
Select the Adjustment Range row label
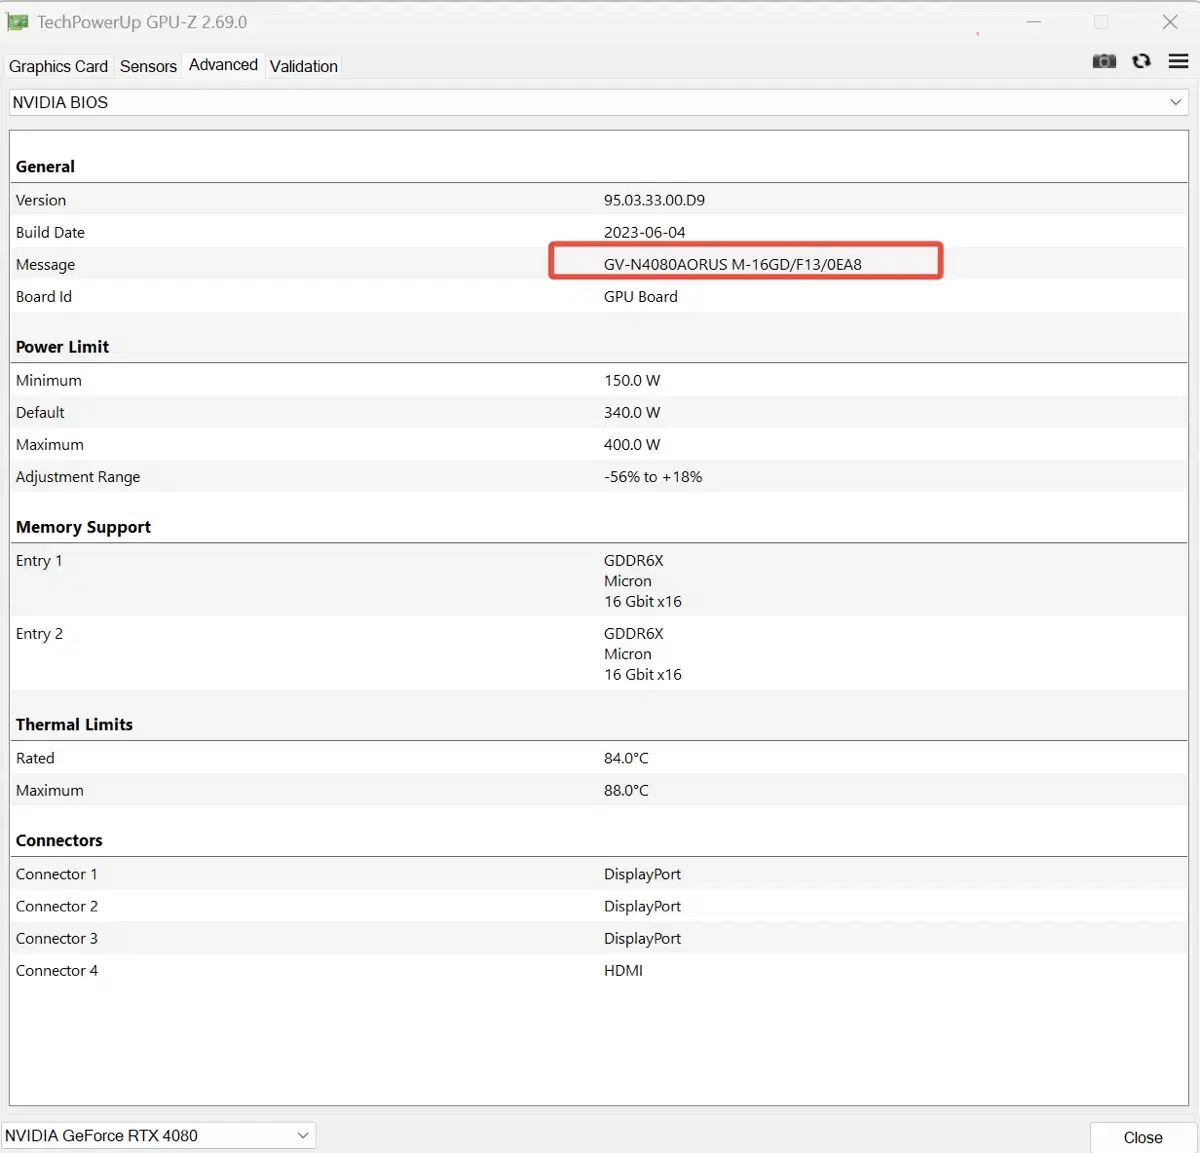click(77, 476)
